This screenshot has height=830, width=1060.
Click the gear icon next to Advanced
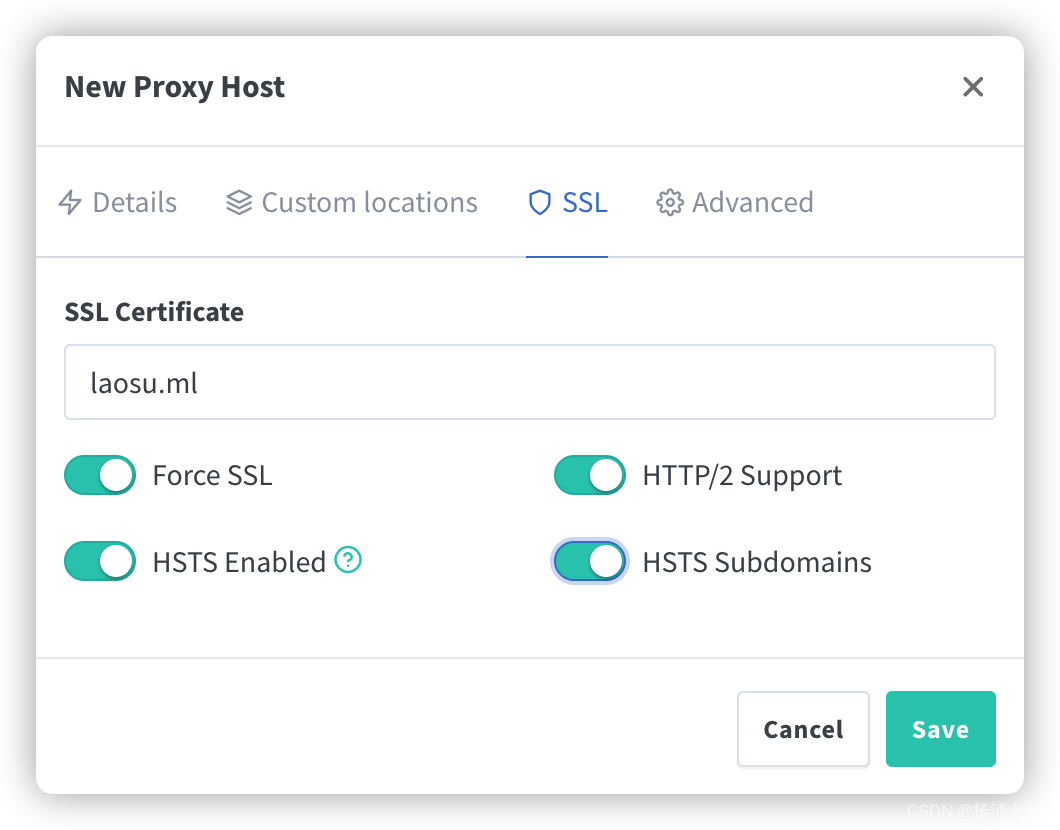click(x=669, y=203)
